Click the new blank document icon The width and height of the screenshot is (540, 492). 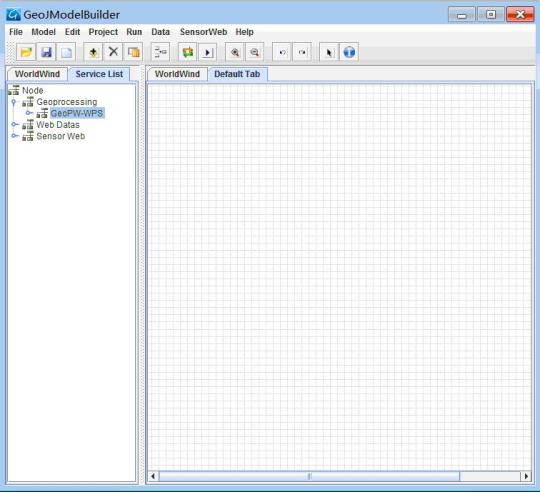click(66, 52)
